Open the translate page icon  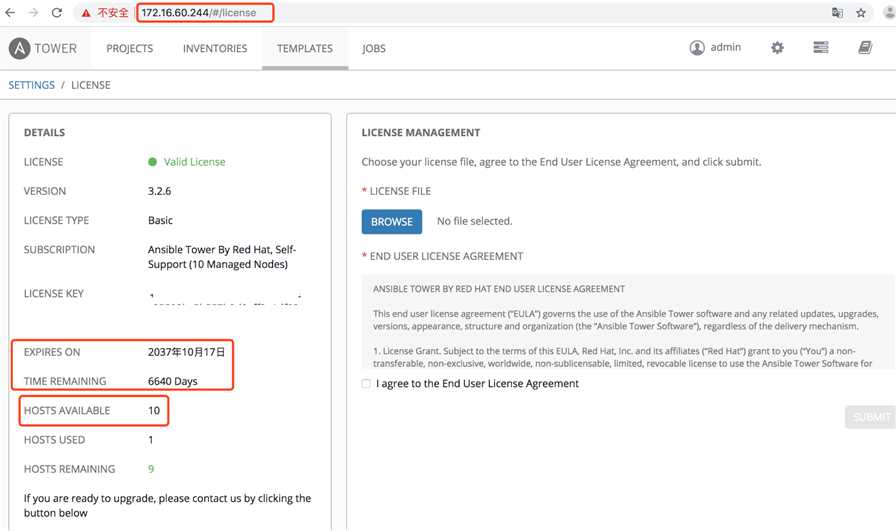click(x=837, y=13)
